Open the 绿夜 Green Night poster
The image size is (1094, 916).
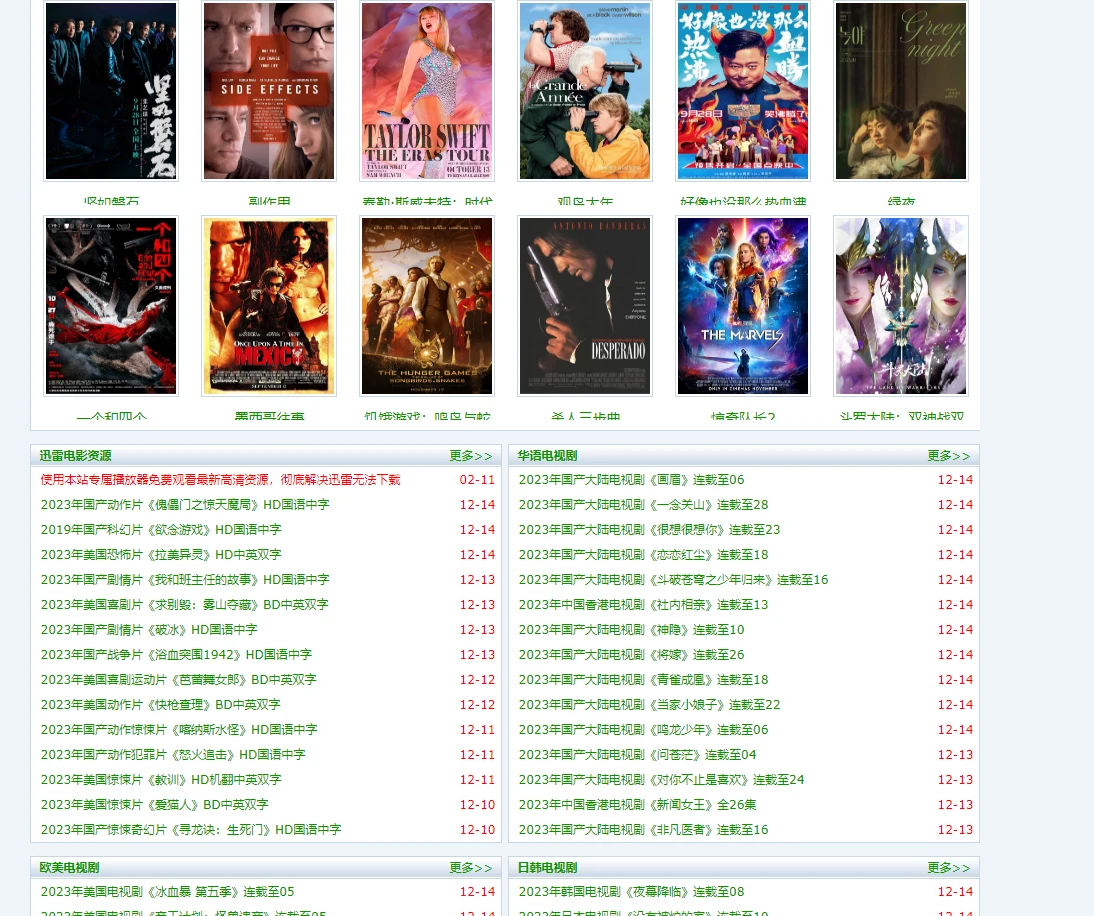point(901,90)
